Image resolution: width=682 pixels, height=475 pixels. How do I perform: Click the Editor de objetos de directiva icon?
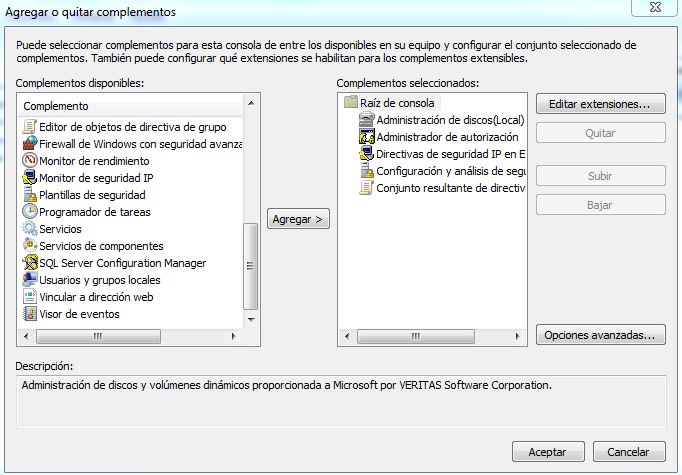click(30, 127)
